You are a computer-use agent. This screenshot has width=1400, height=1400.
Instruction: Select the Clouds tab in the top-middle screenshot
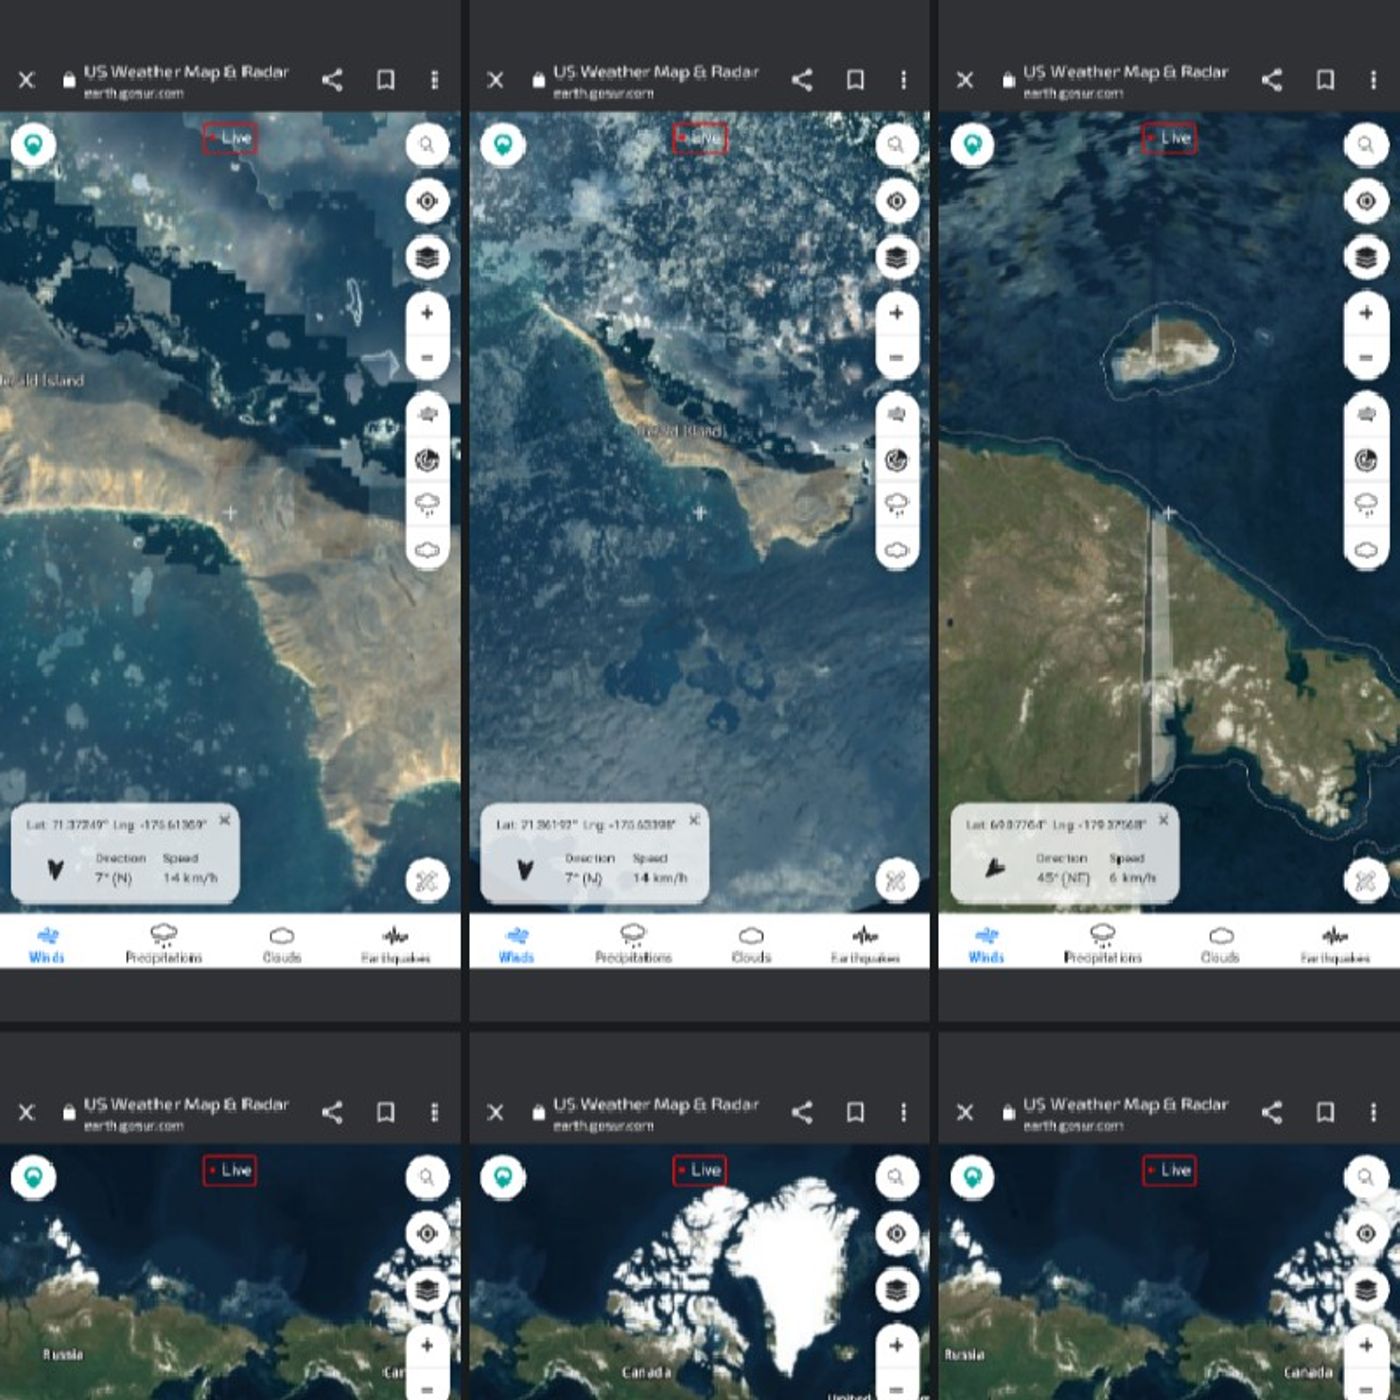pyautogui.click(x=751, y=943)
